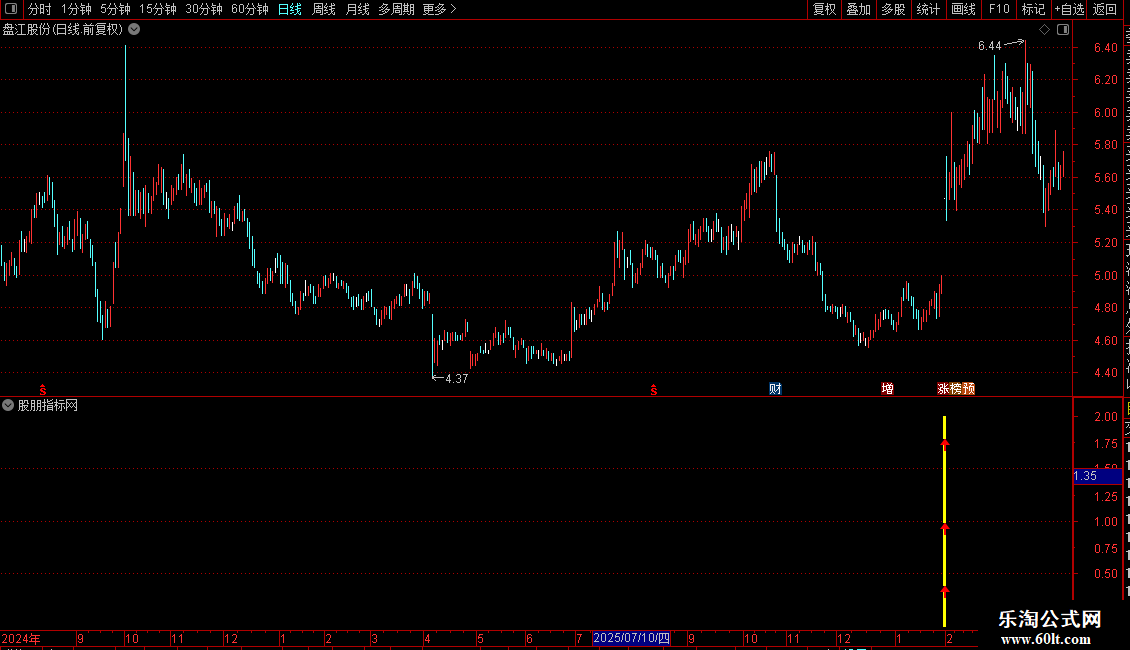
Task: Click the red S marker near September
Action: point(43,390)
